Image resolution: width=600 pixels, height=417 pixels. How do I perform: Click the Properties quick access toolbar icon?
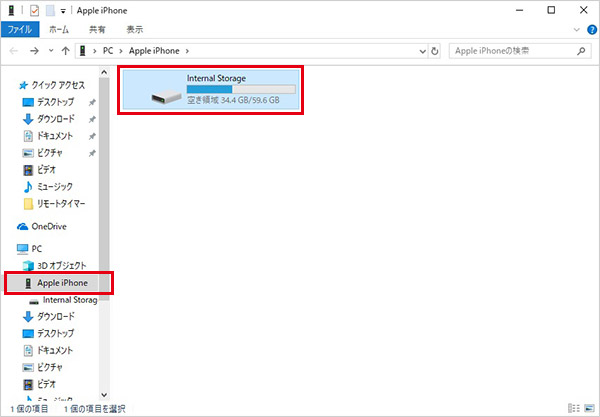pyautogui.click(x=34, y=11)
